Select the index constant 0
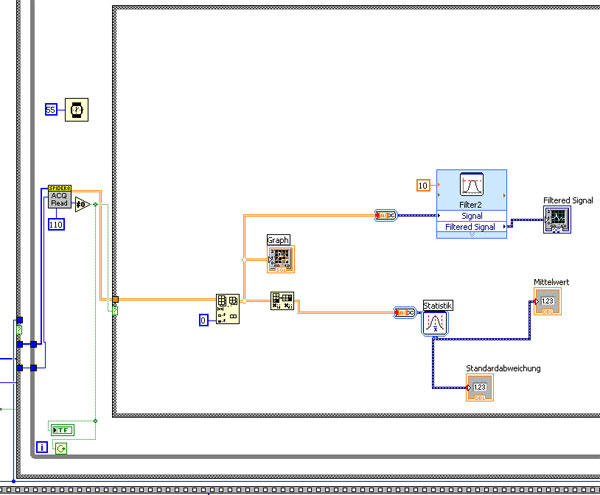The width and height of the screenshot is (600, 495). click(x=204, y=320)
